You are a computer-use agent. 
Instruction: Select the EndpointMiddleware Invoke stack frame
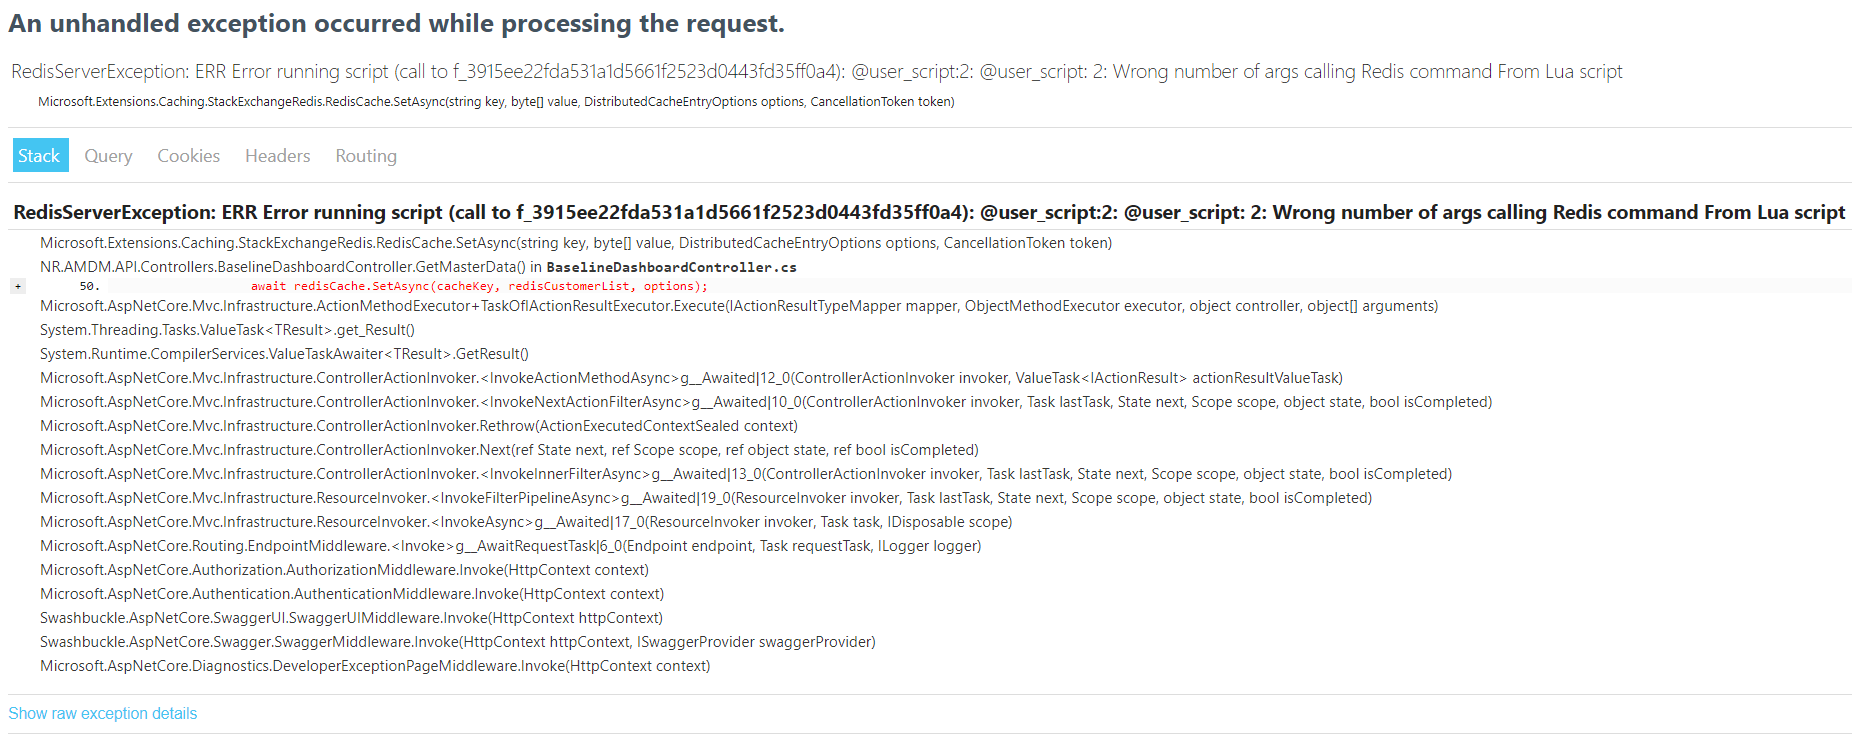[x=510, y=545]
